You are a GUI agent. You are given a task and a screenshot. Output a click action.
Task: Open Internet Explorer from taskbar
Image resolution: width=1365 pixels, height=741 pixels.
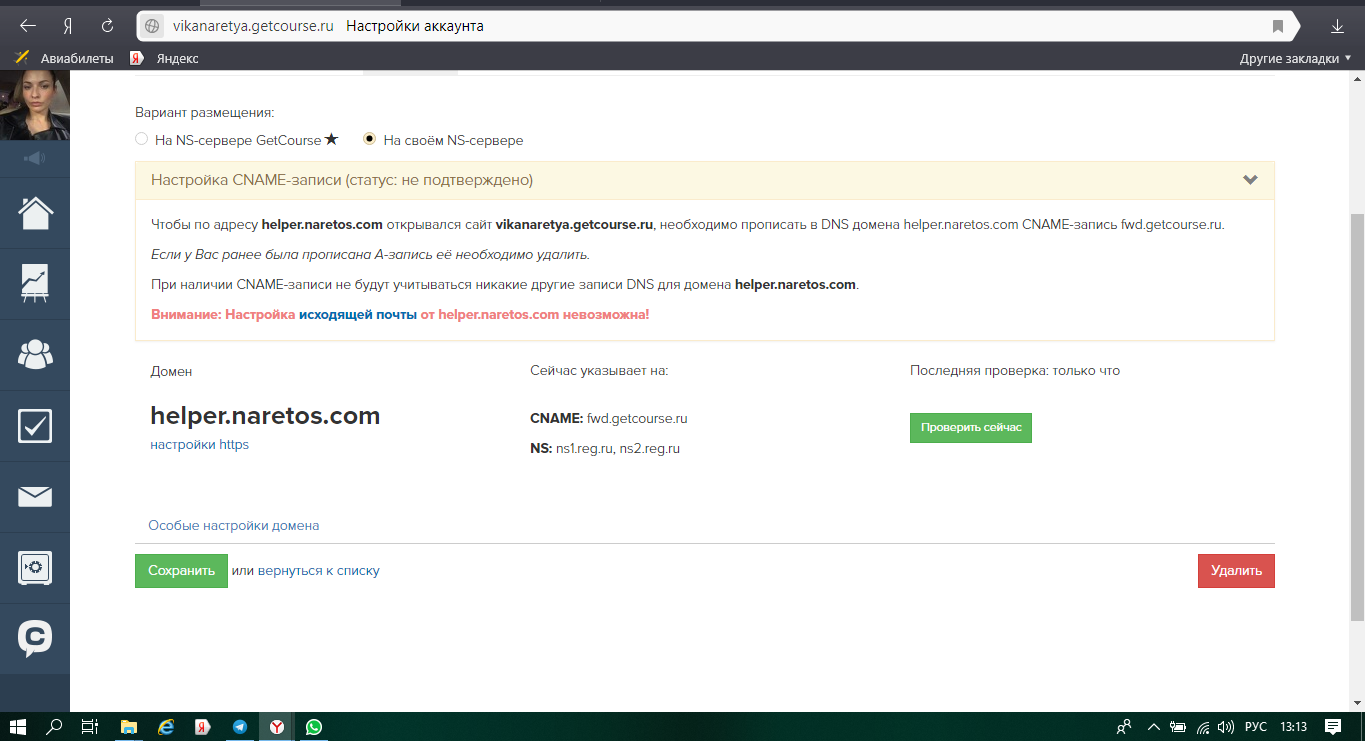(166, 727)
